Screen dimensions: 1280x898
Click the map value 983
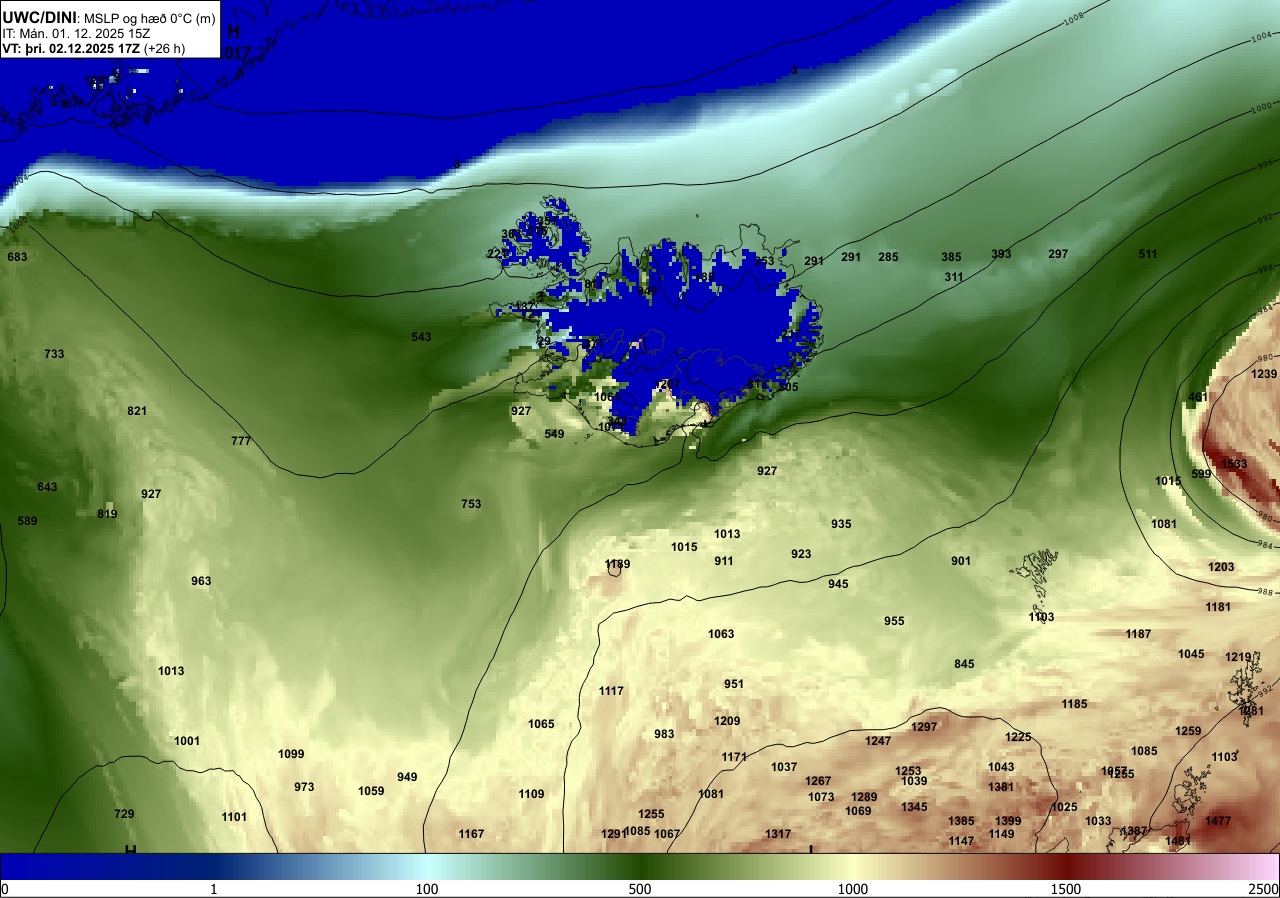click(x=664, y=734)
